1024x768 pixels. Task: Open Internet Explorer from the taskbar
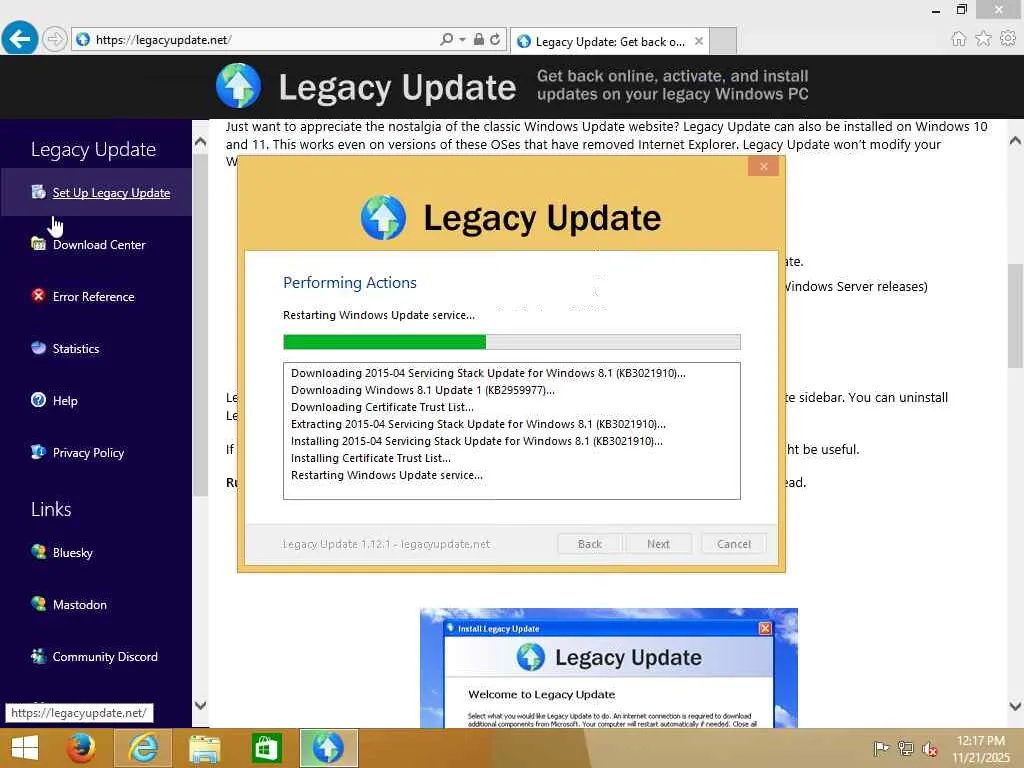(x=142, y=748)
